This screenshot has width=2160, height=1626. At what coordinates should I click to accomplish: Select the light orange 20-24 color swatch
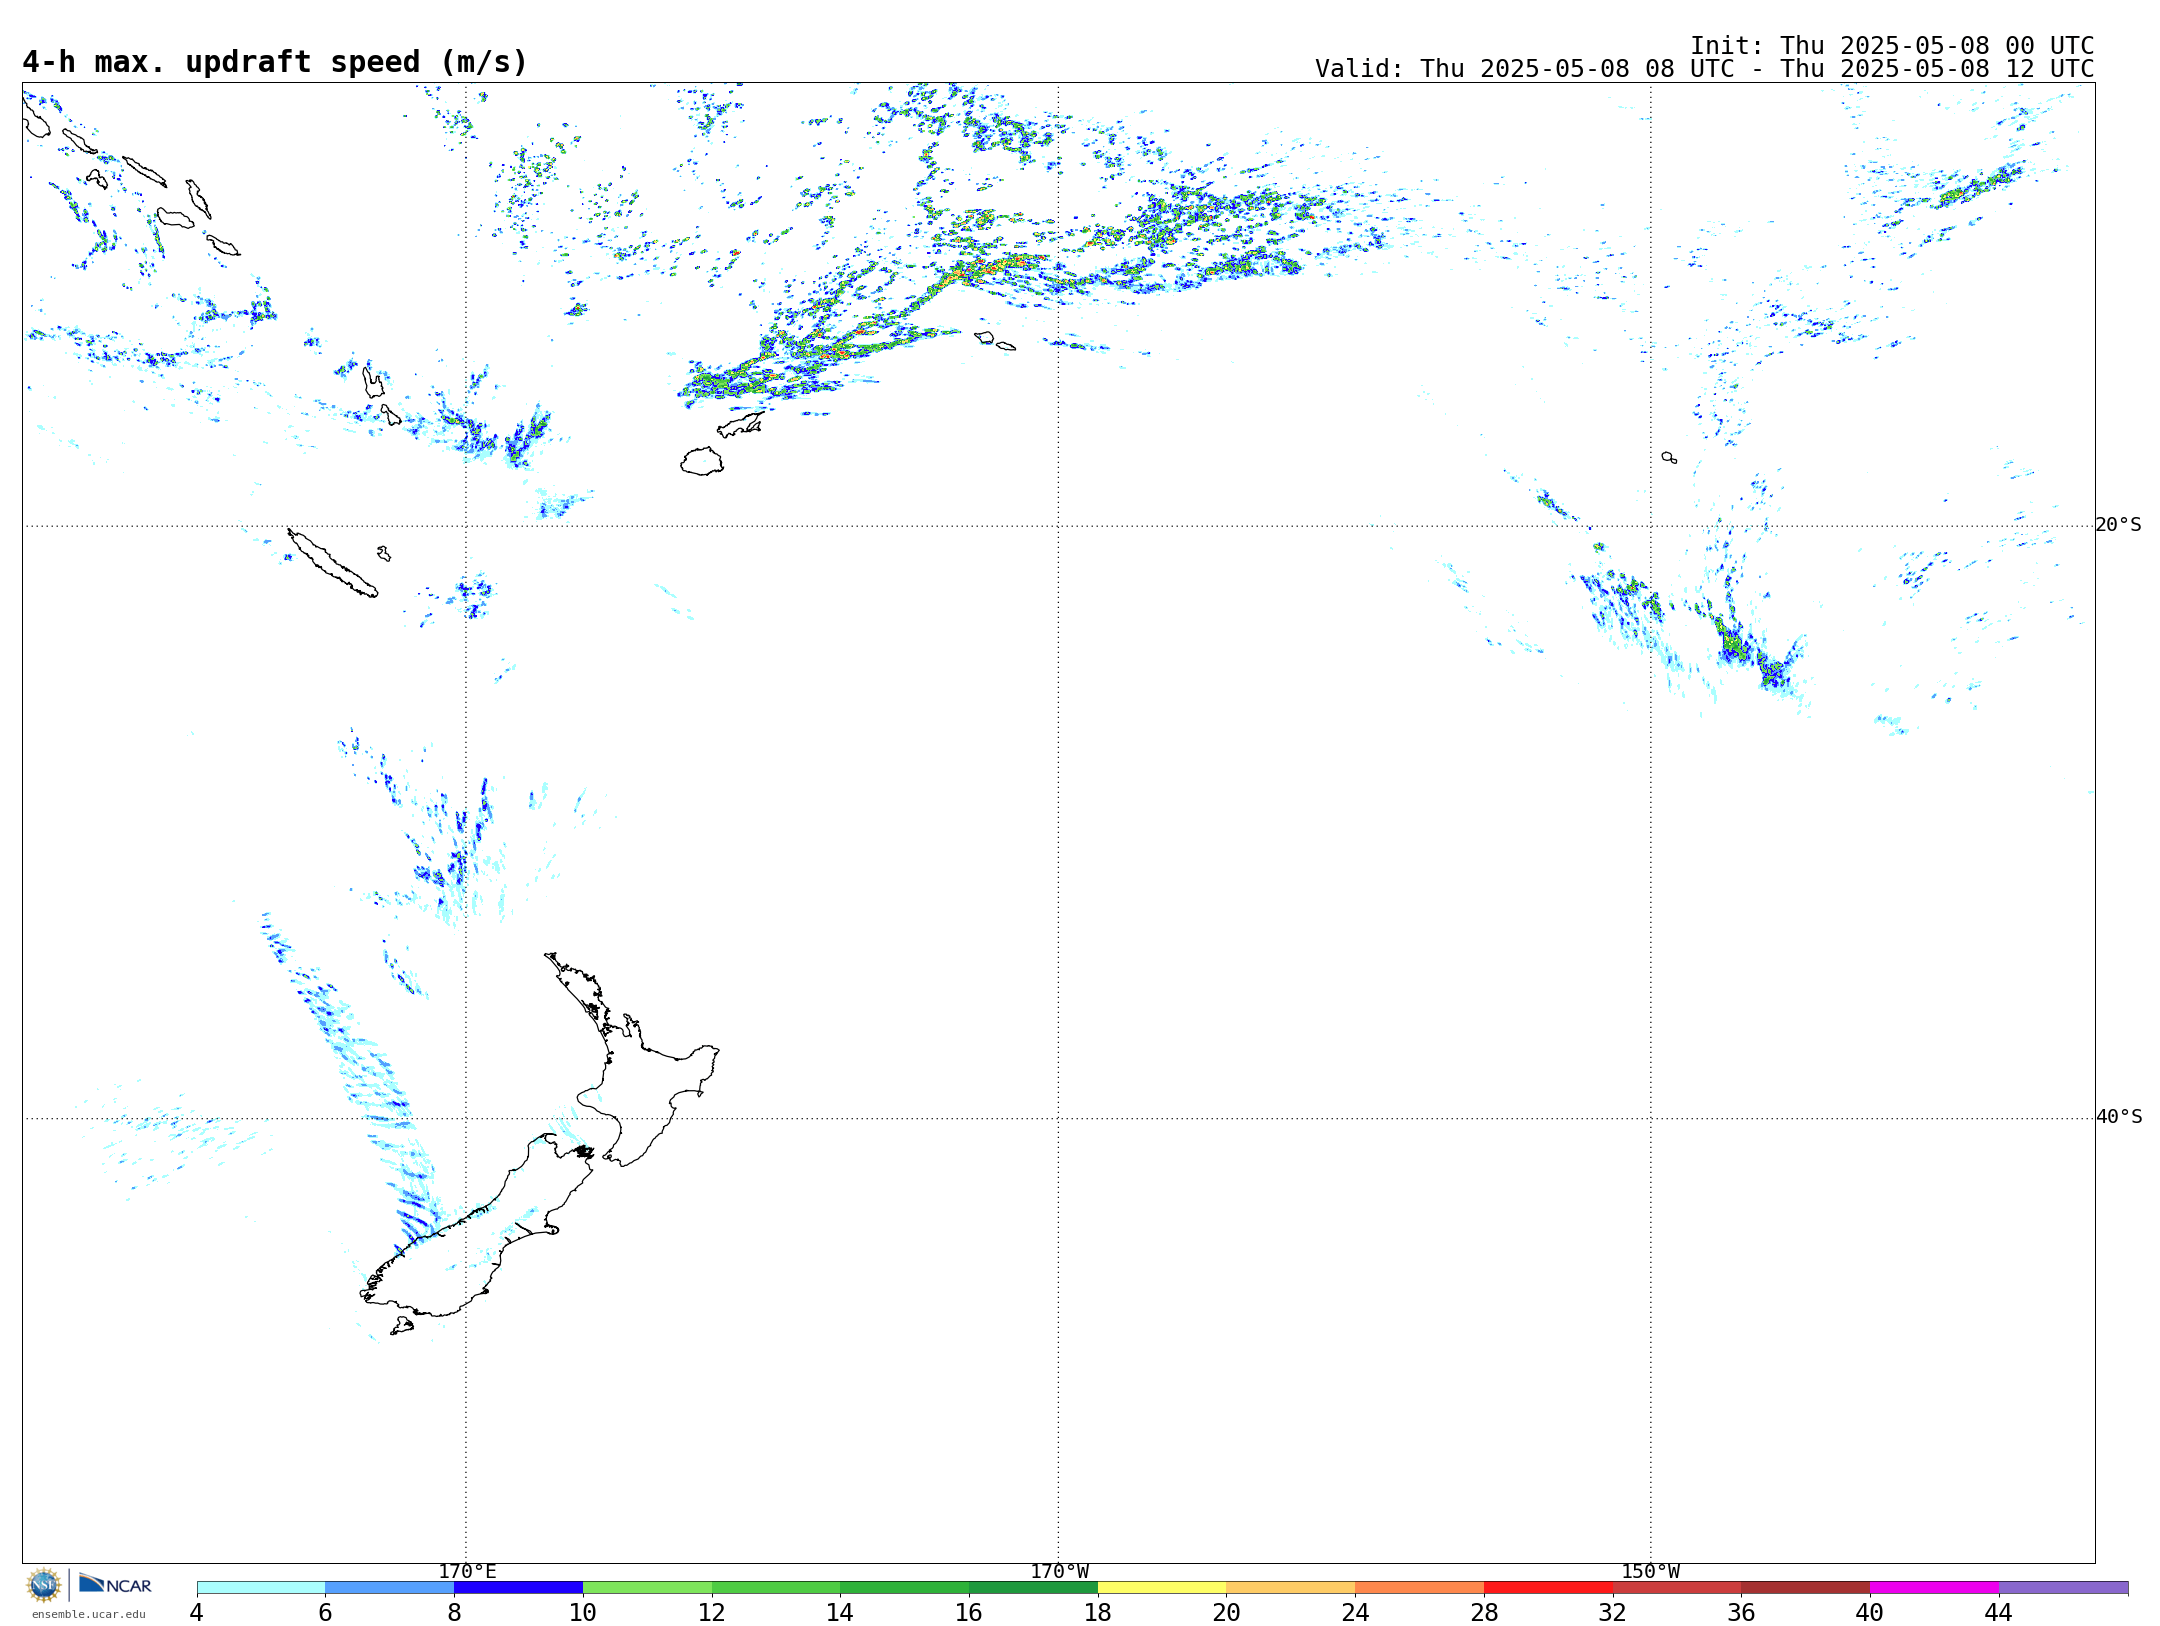[x=1291, y=1587]
